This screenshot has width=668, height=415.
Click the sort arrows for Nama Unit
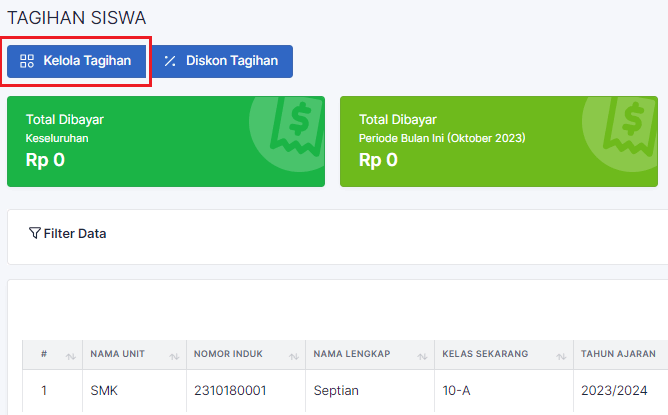pyautogui.click(x=175, y=354)
